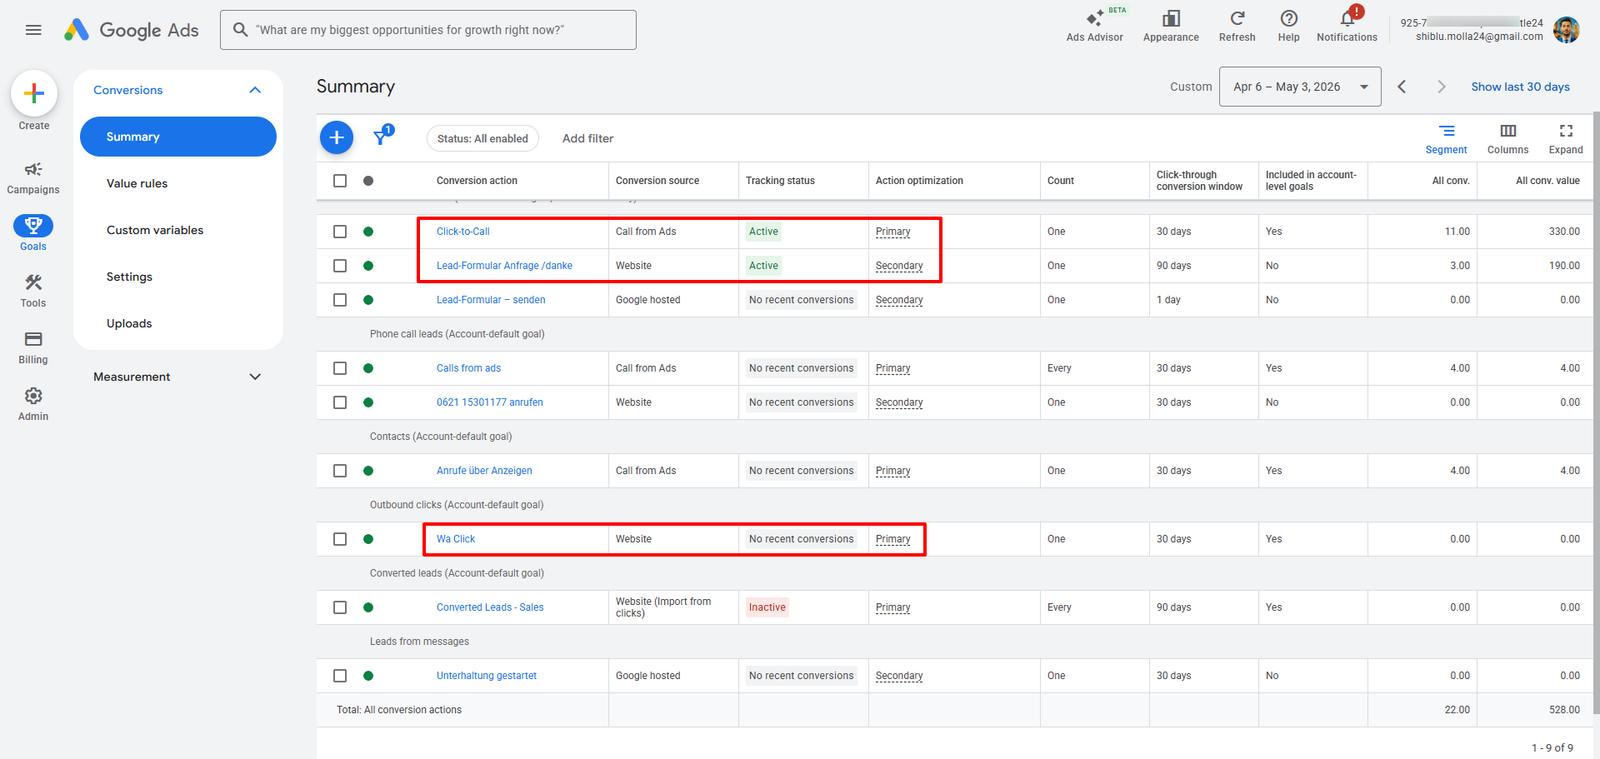
Task: Open Unterhaltung gestartet conversion action
Action: tap(486, 676)
